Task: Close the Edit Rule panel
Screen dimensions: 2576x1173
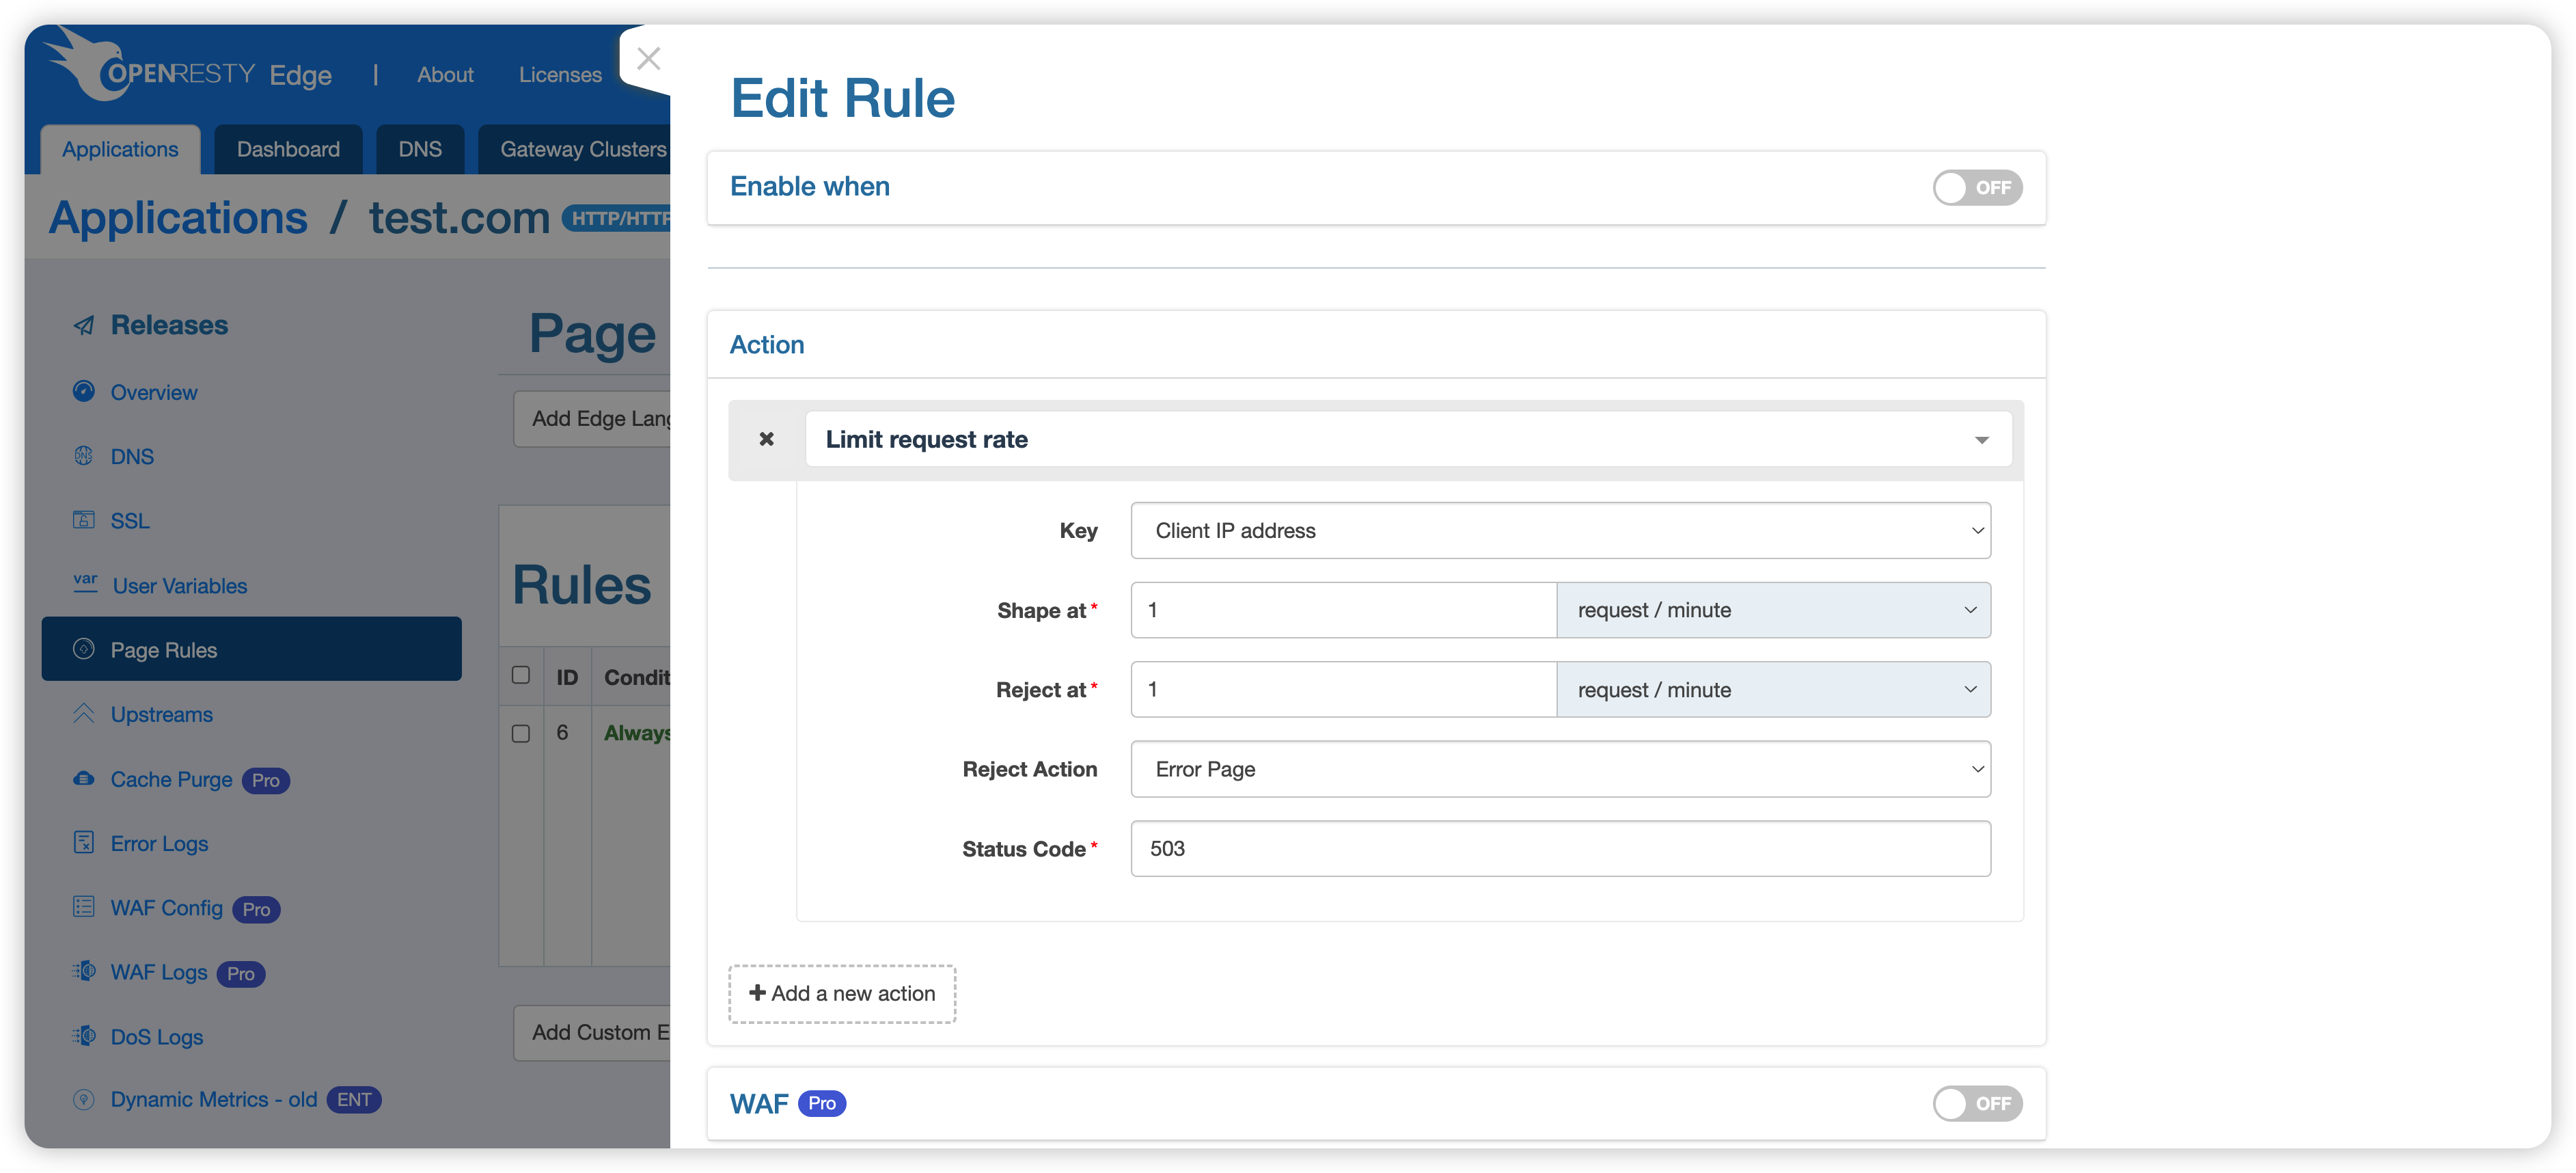Action: pos(648,59)
